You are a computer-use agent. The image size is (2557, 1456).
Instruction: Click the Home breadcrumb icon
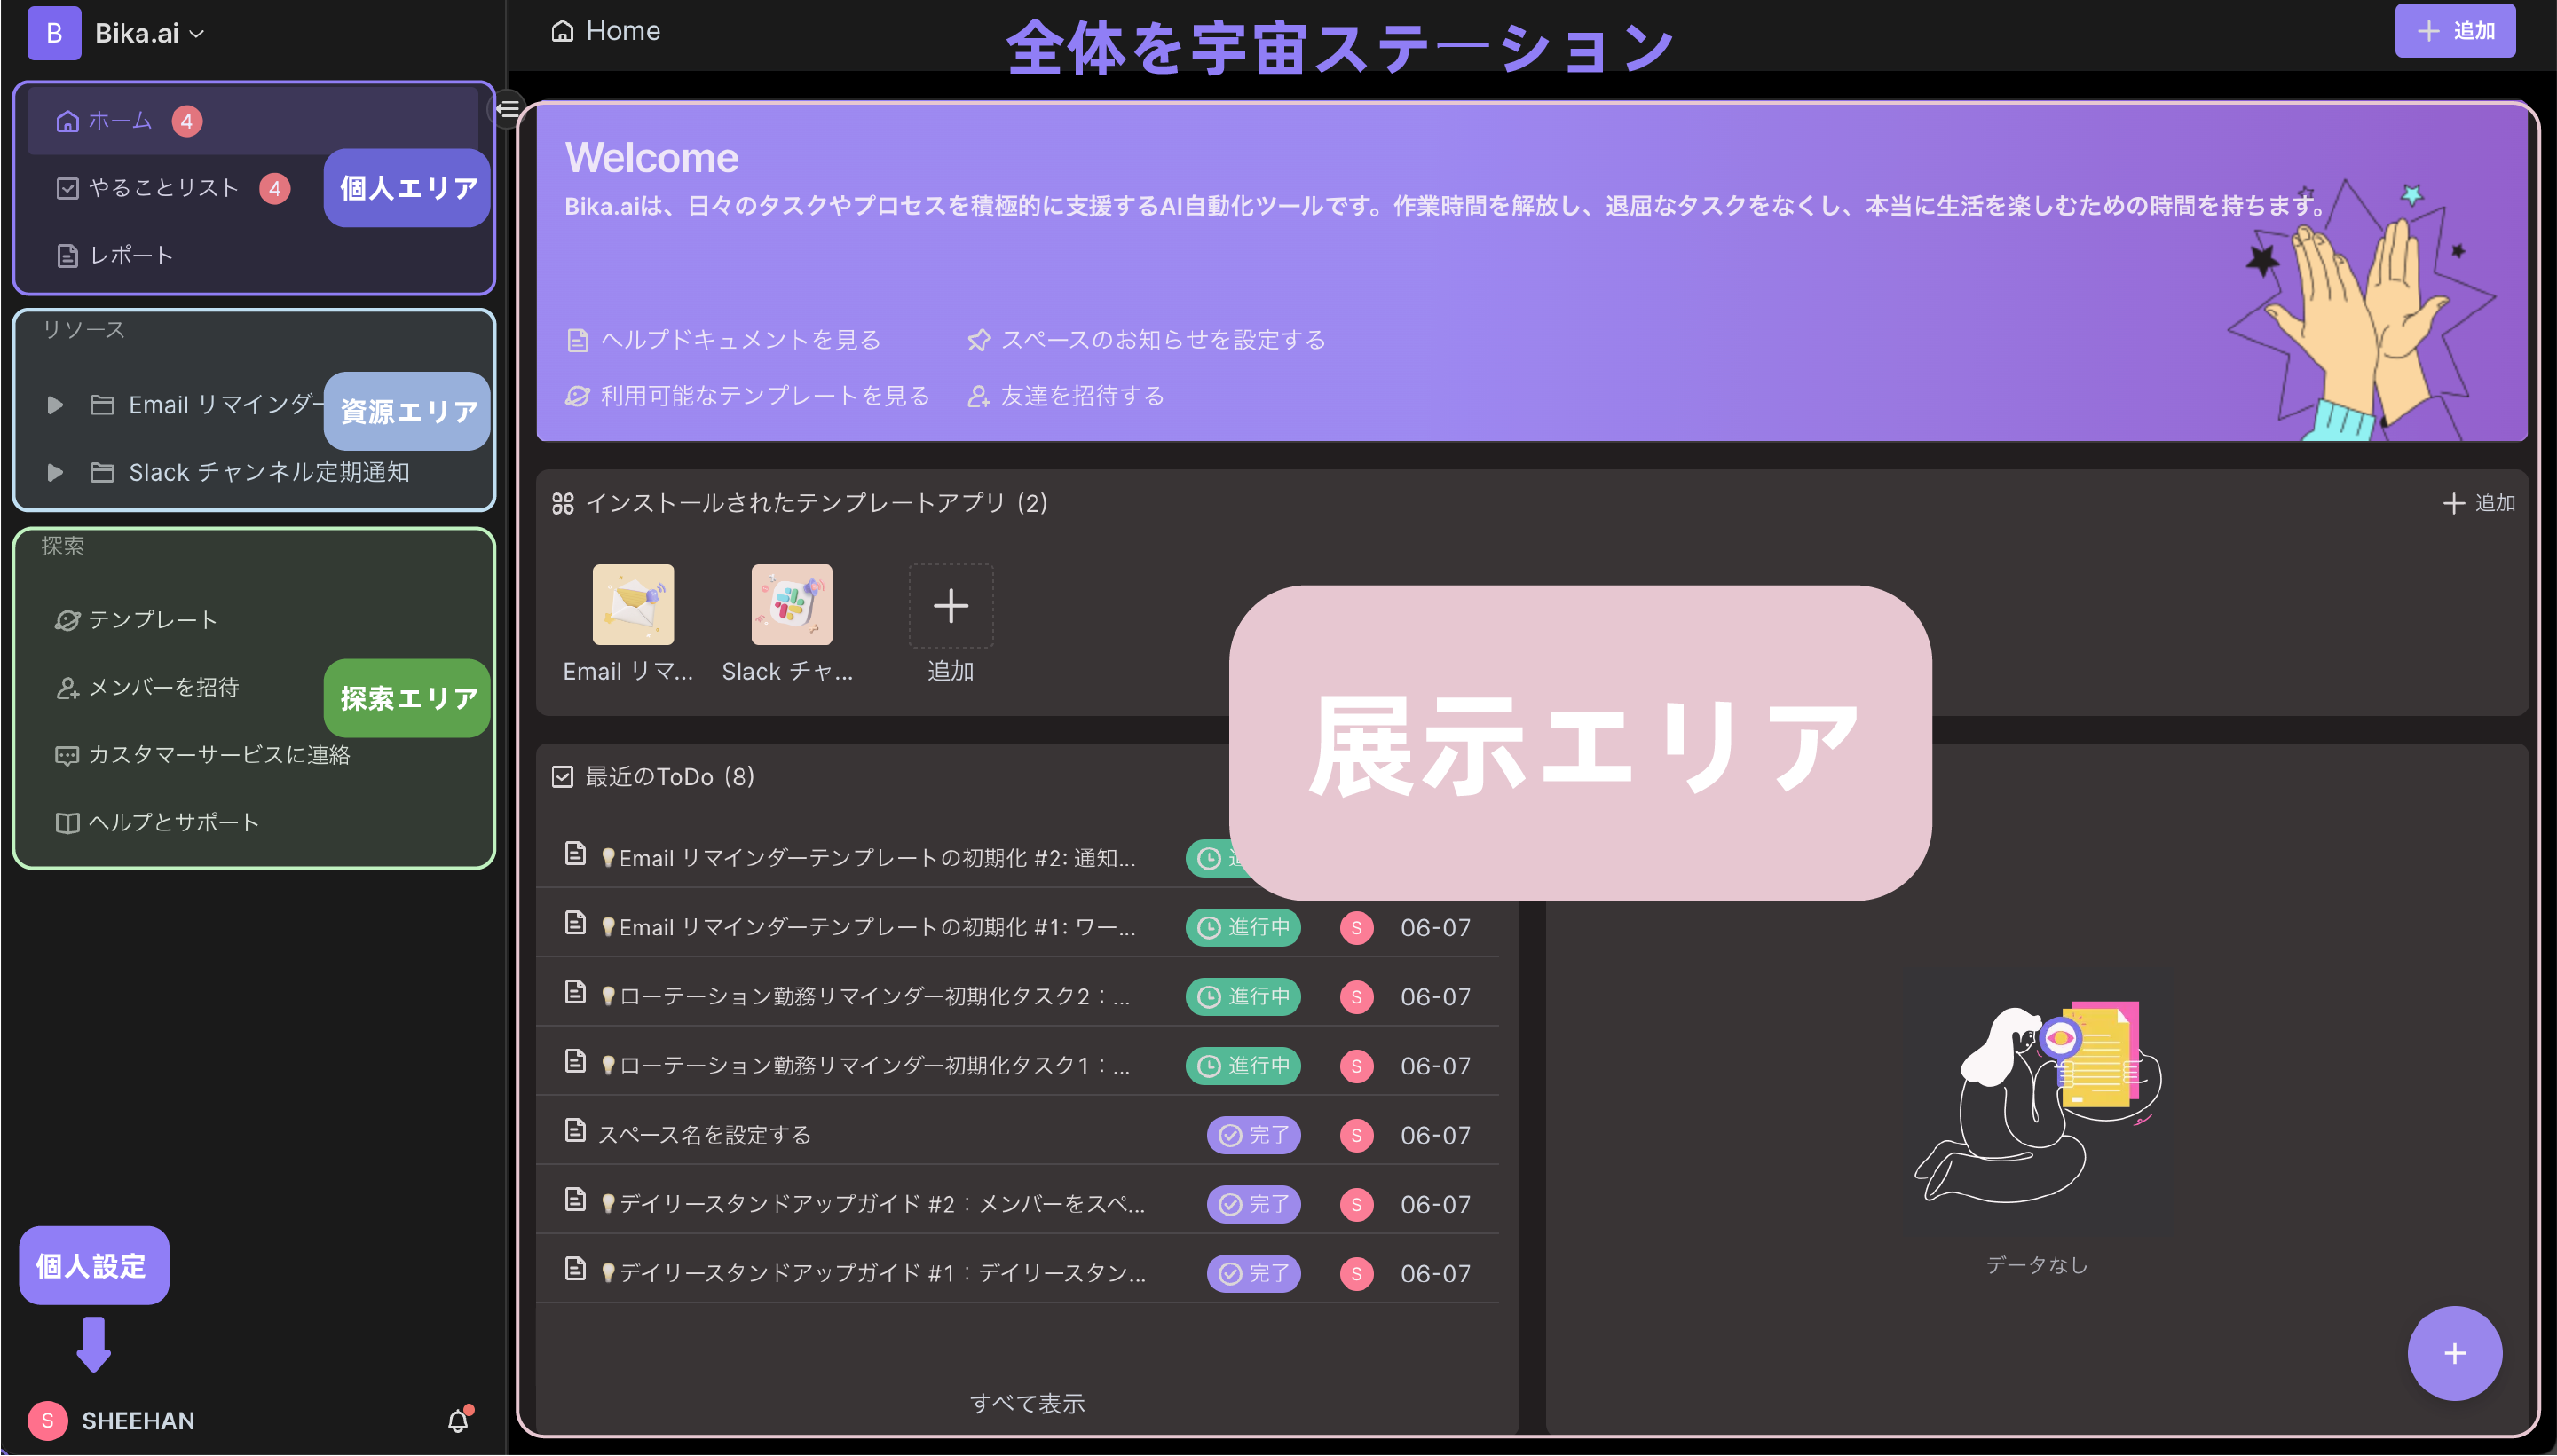(x=563, y=31)
